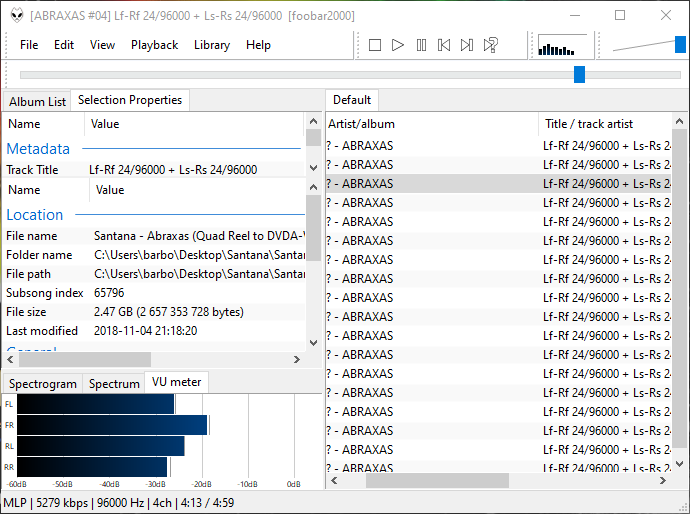Click playlist scroll down arrow
Image resolution: width=690 pixels, height=514 pixels.
coord(679,464)
